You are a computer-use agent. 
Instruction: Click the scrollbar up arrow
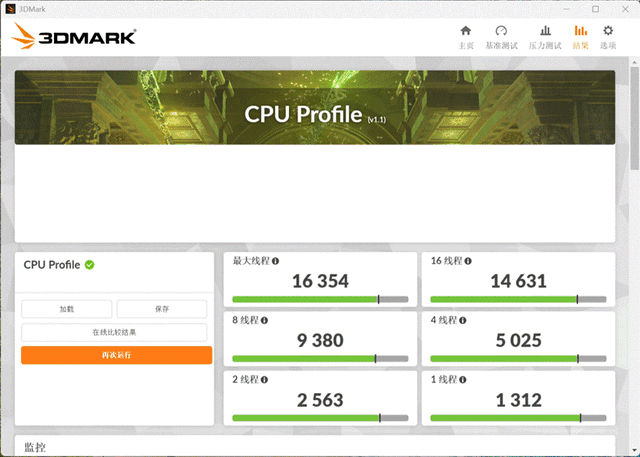point(634,62)
